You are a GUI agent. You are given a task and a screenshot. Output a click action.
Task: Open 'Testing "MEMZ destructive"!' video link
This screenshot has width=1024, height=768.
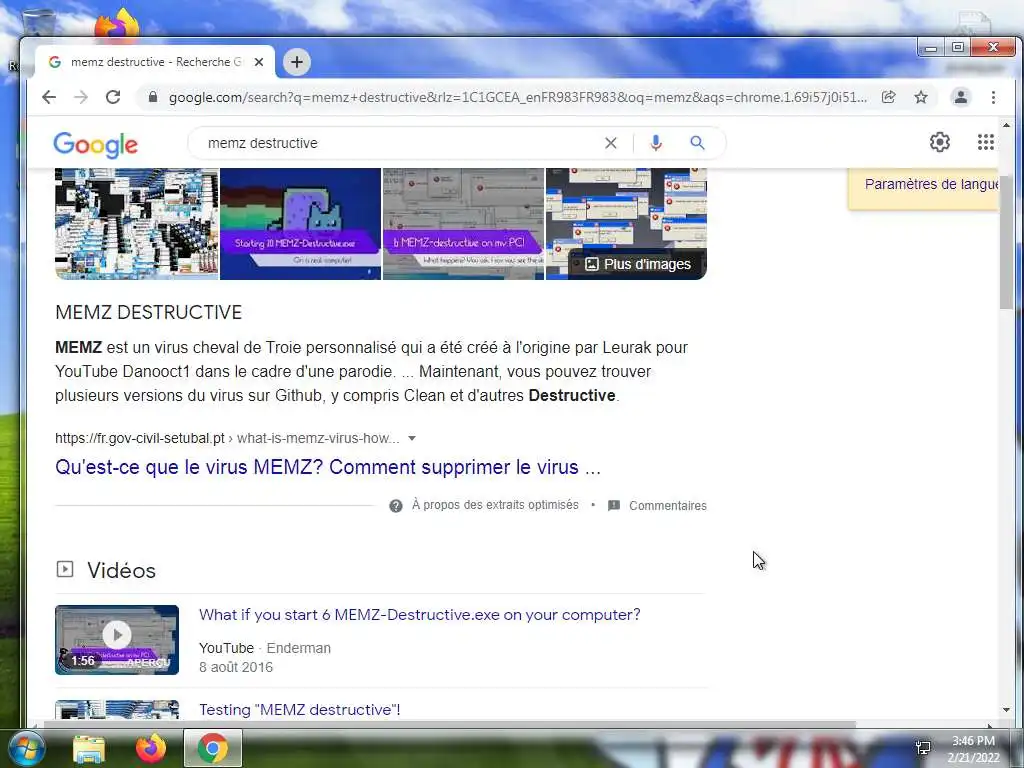pyautogui.click(x=299, y=709)
